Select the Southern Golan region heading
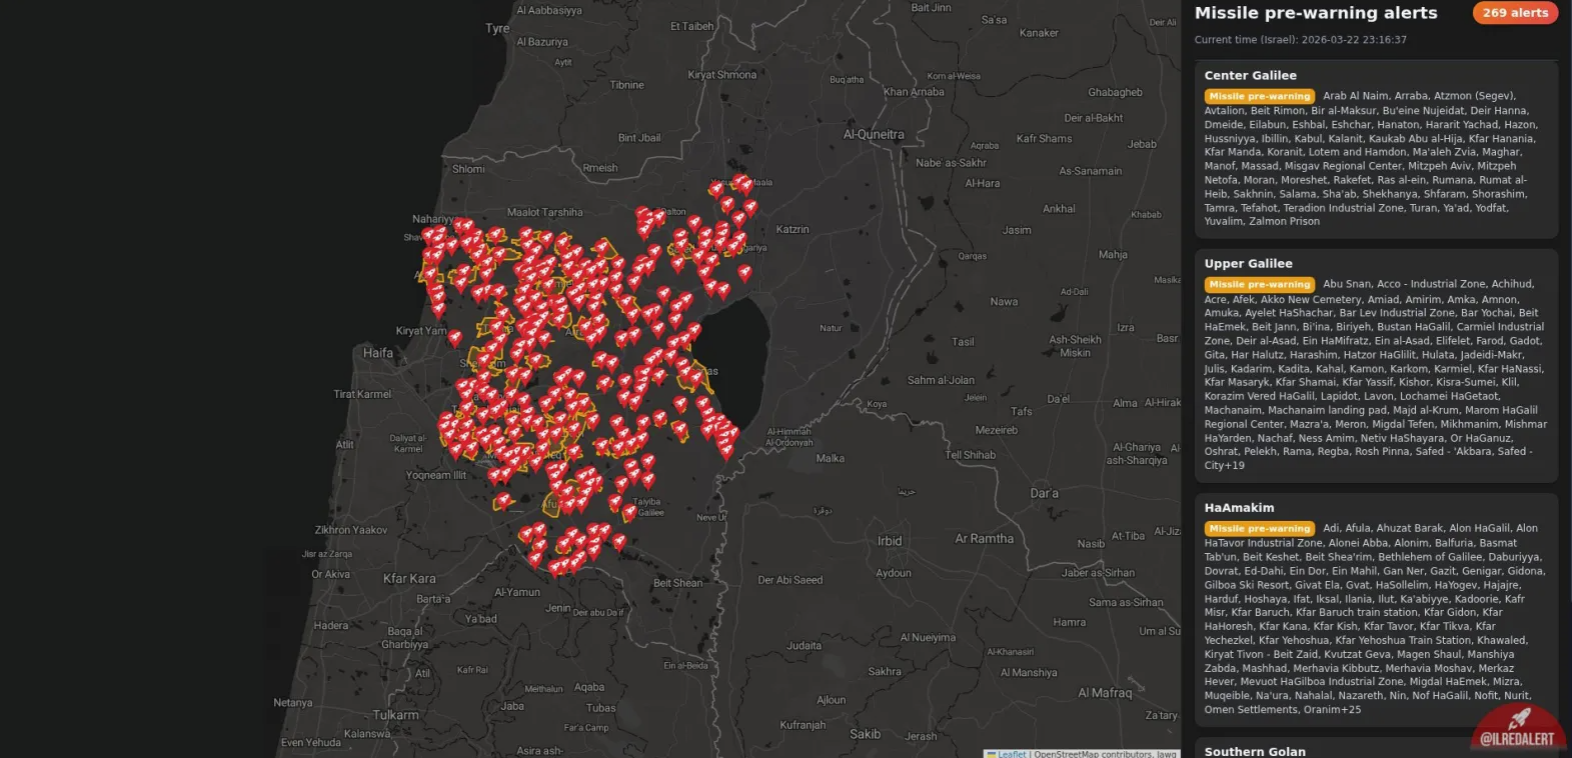The width and height of the screenshot is (1572, 758). (x=1255, y=751)
